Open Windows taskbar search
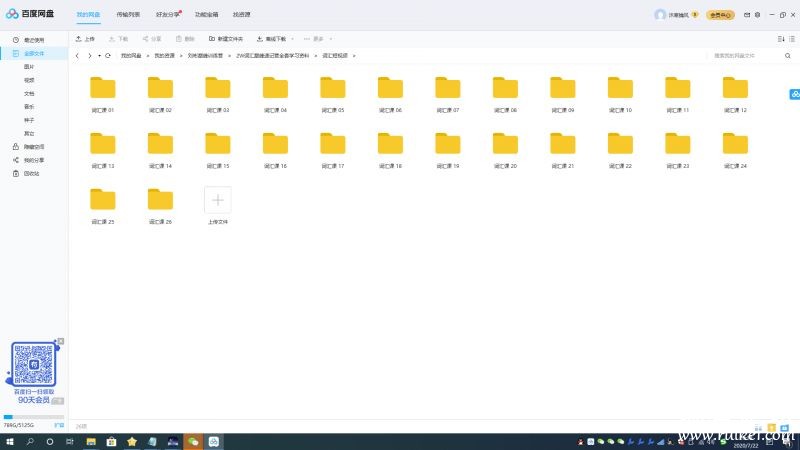800x450 pixels. (x=30, y=442)
